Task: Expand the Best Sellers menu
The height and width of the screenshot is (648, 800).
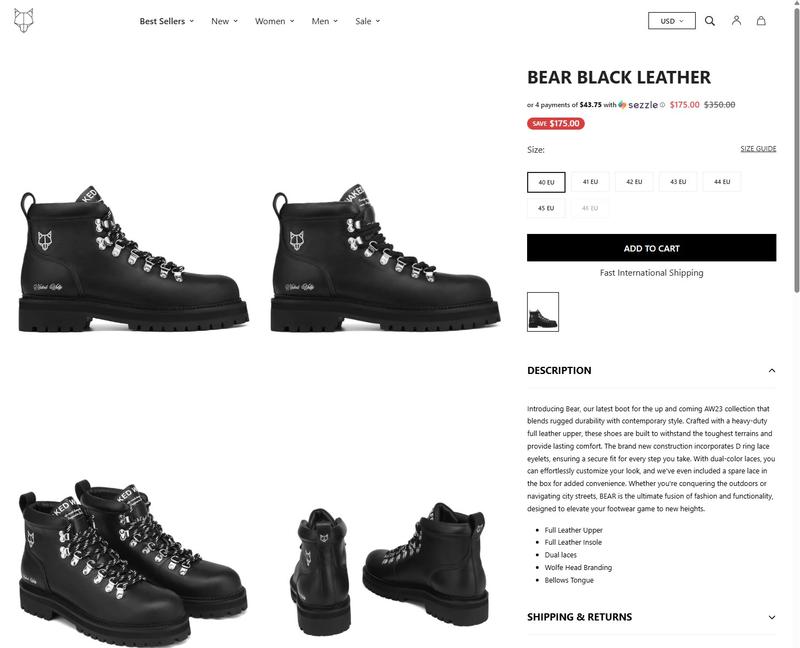Action: [x=166, y=21]
